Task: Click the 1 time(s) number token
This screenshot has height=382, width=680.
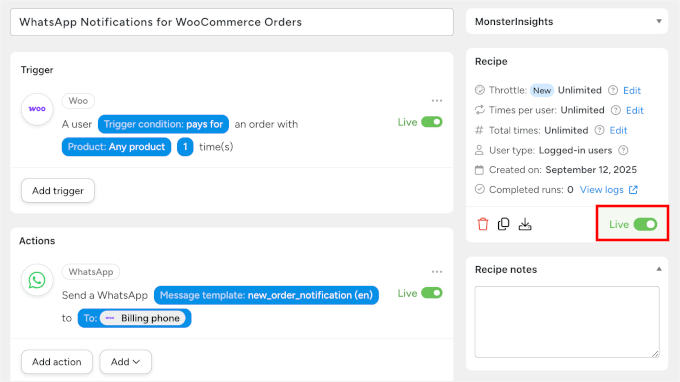Action: coord(185,147)
